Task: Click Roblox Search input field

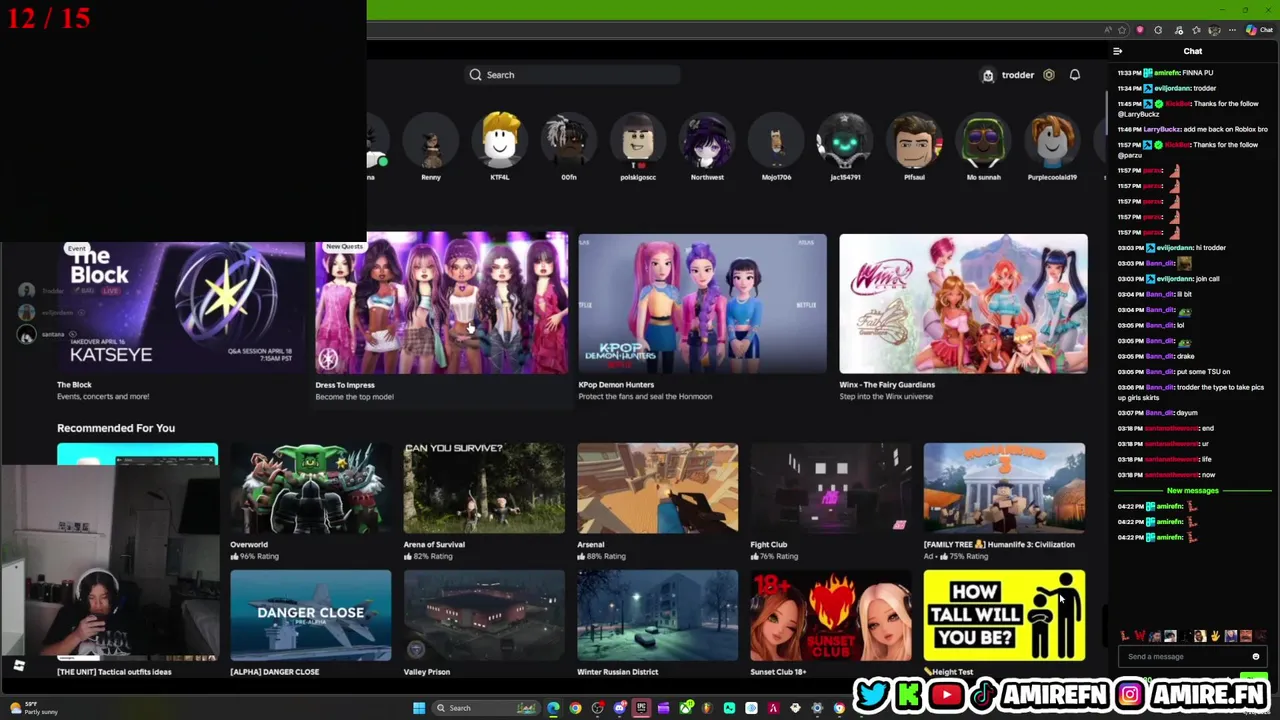Action: (x=572, y=75)
